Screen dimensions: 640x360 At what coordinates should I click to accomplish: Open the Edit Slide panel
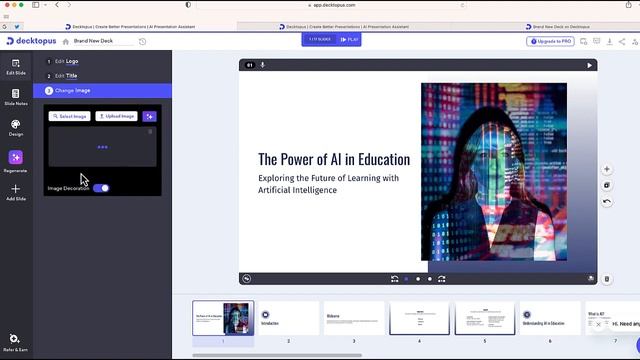[x=16, y=67]
